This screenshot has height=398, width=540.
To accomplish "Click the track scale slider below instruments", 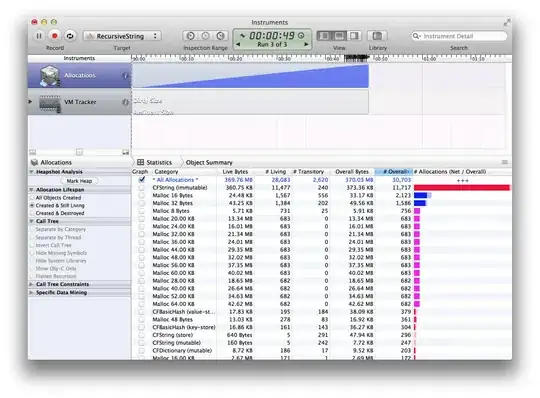I will 80,152.
